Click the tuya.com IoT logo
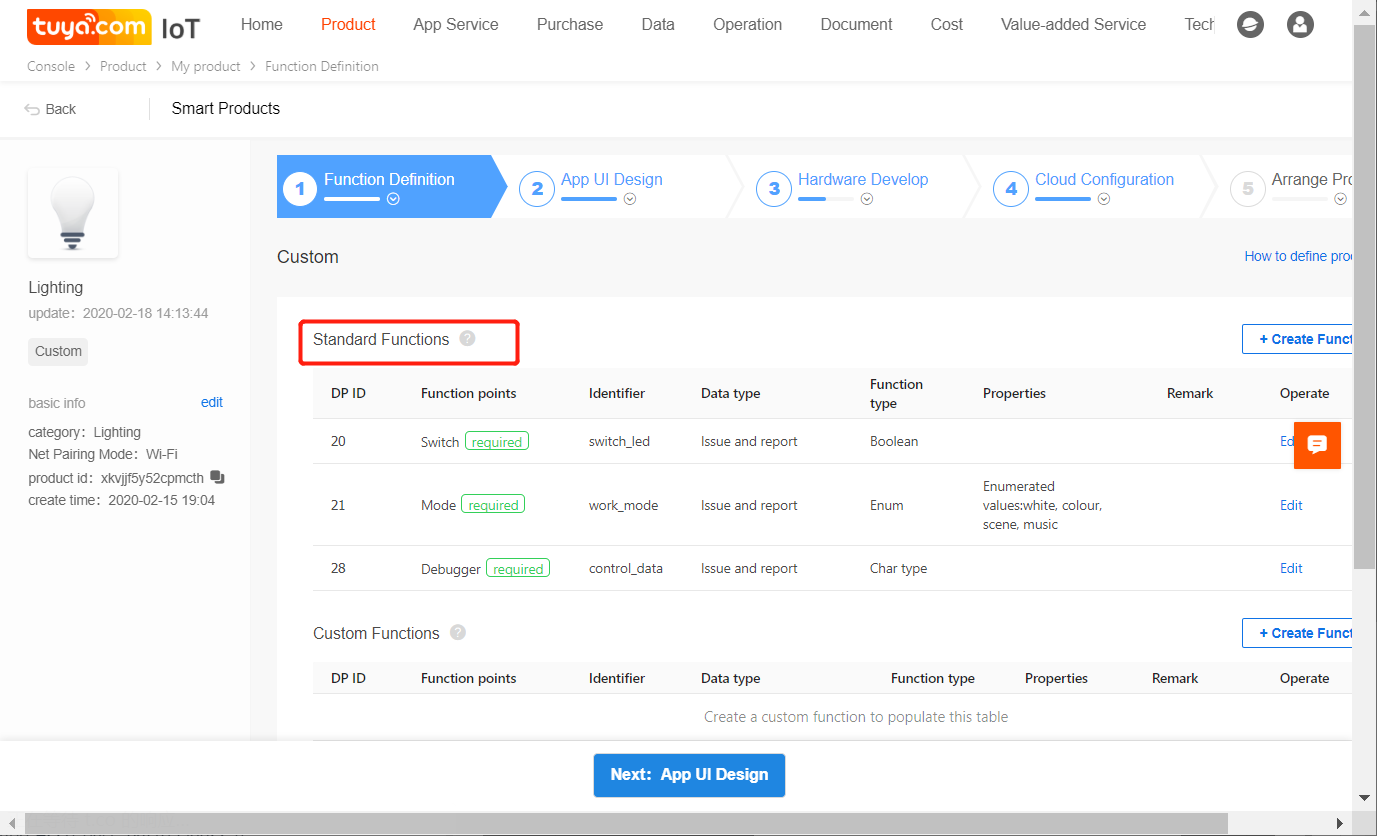Viewport: 1377px width, 836px height. (112, 27)
